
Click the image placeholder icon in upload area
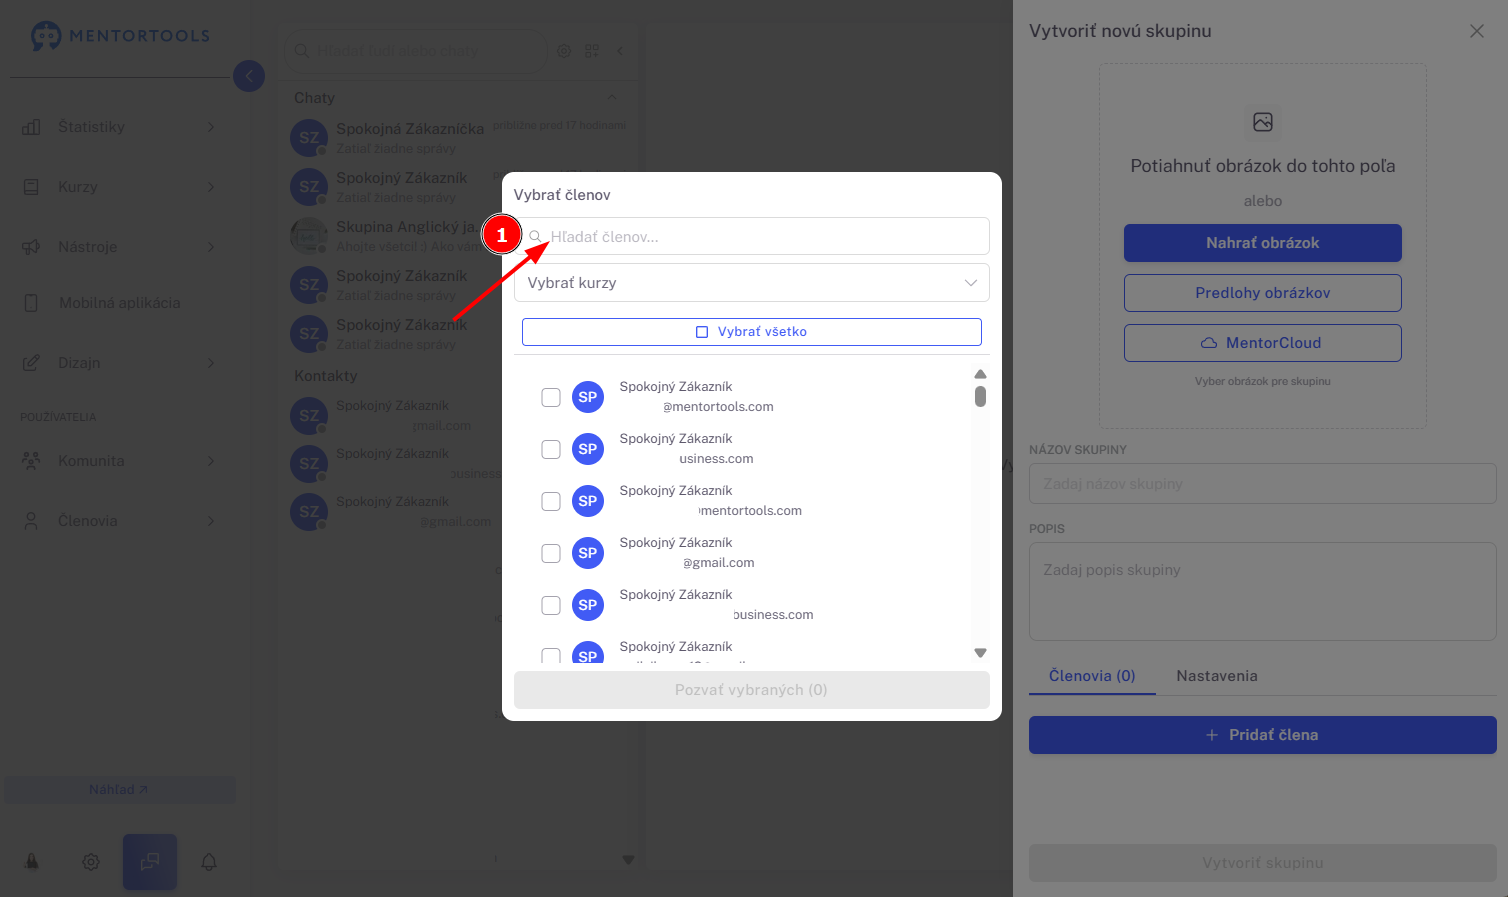(1263, 122)
